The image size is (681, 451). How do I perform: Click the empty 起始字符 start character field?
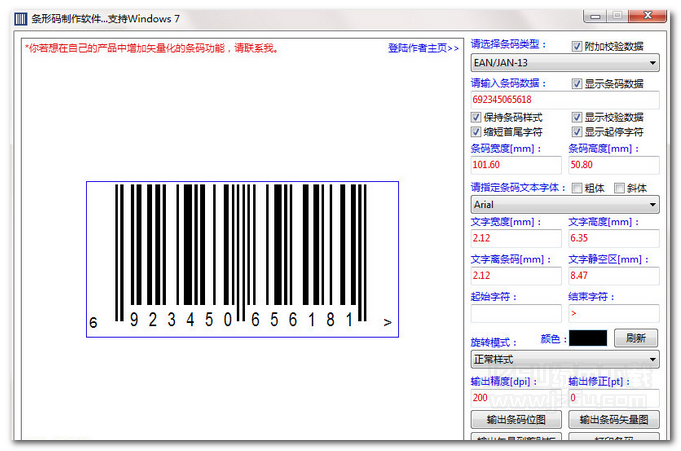coord(516,313)
